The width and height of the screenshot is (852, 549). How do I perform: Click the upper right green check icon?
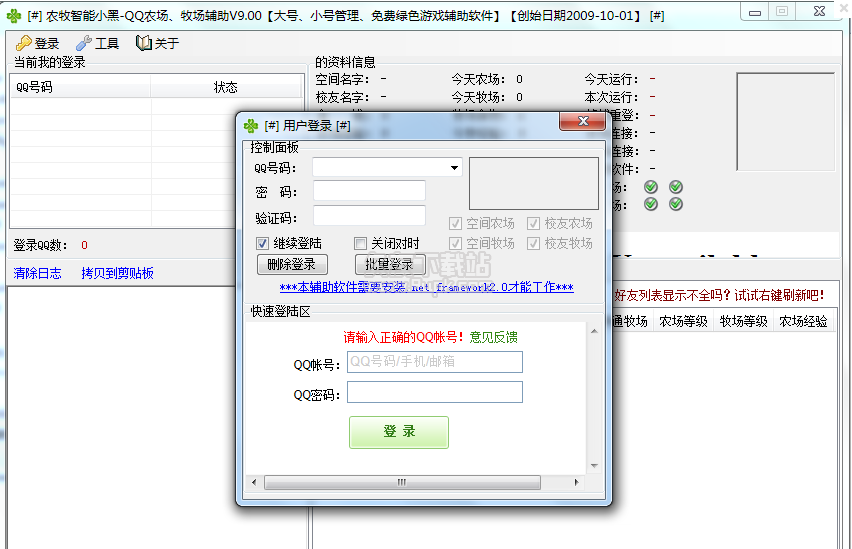coord(676,187)
